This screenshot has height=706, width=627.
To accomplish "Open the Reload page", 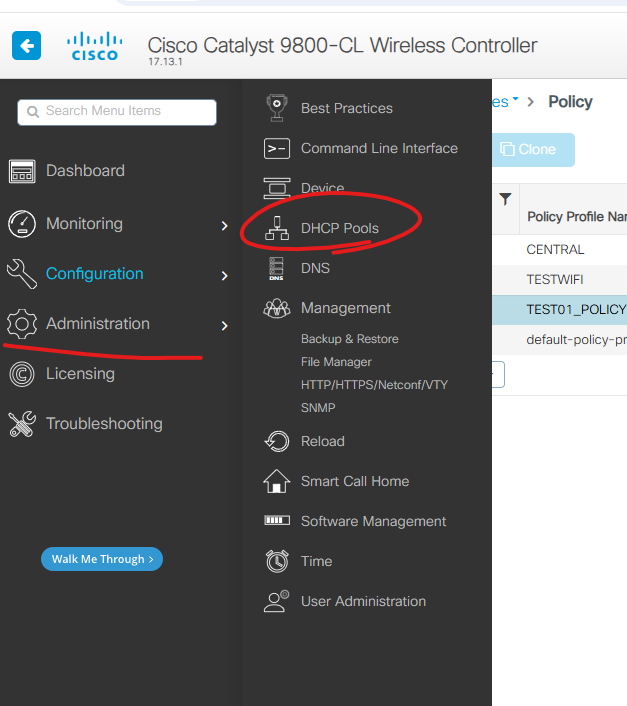I will (x=323, y=441).
